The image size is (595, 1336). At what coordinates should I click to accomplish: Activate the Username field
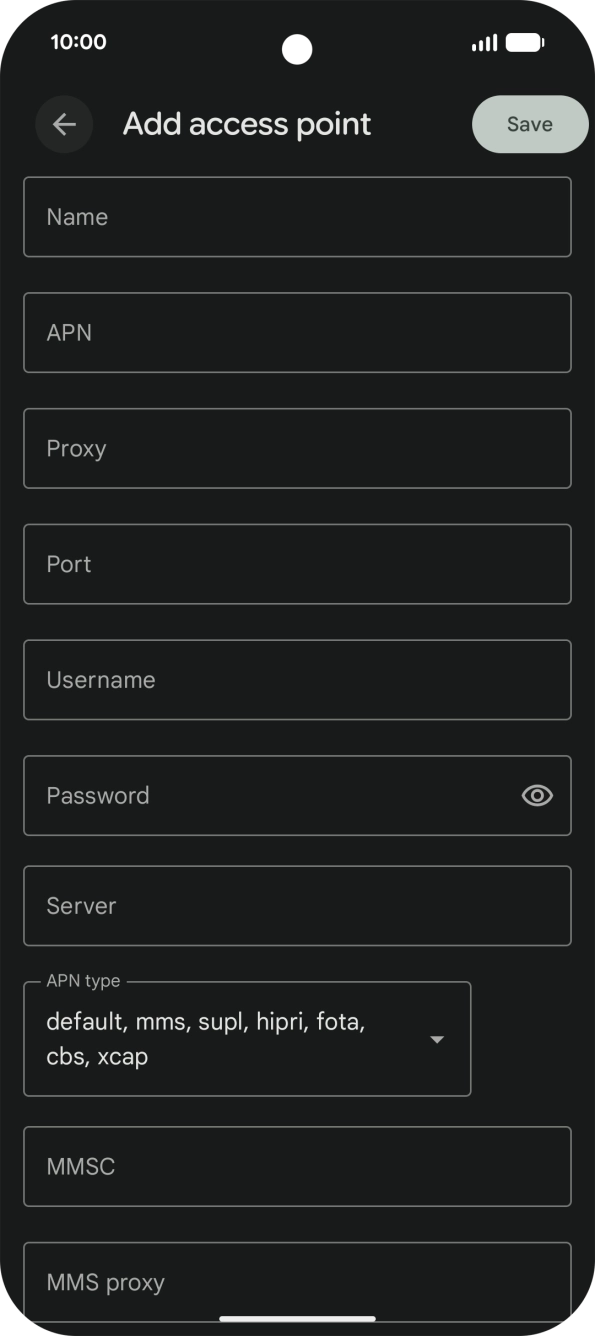297,680
